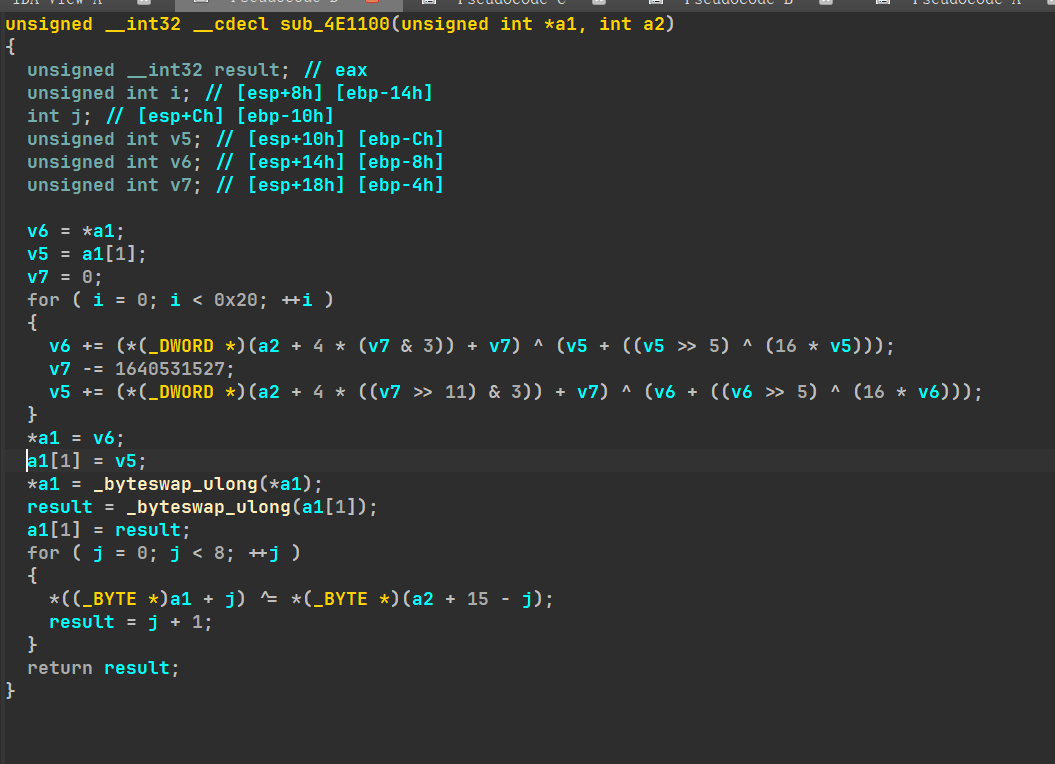Image resolution: width=1055 pixels, height=764 pixels.
Task: Close the Pseudocode-B tab
Action: point(826,3)
